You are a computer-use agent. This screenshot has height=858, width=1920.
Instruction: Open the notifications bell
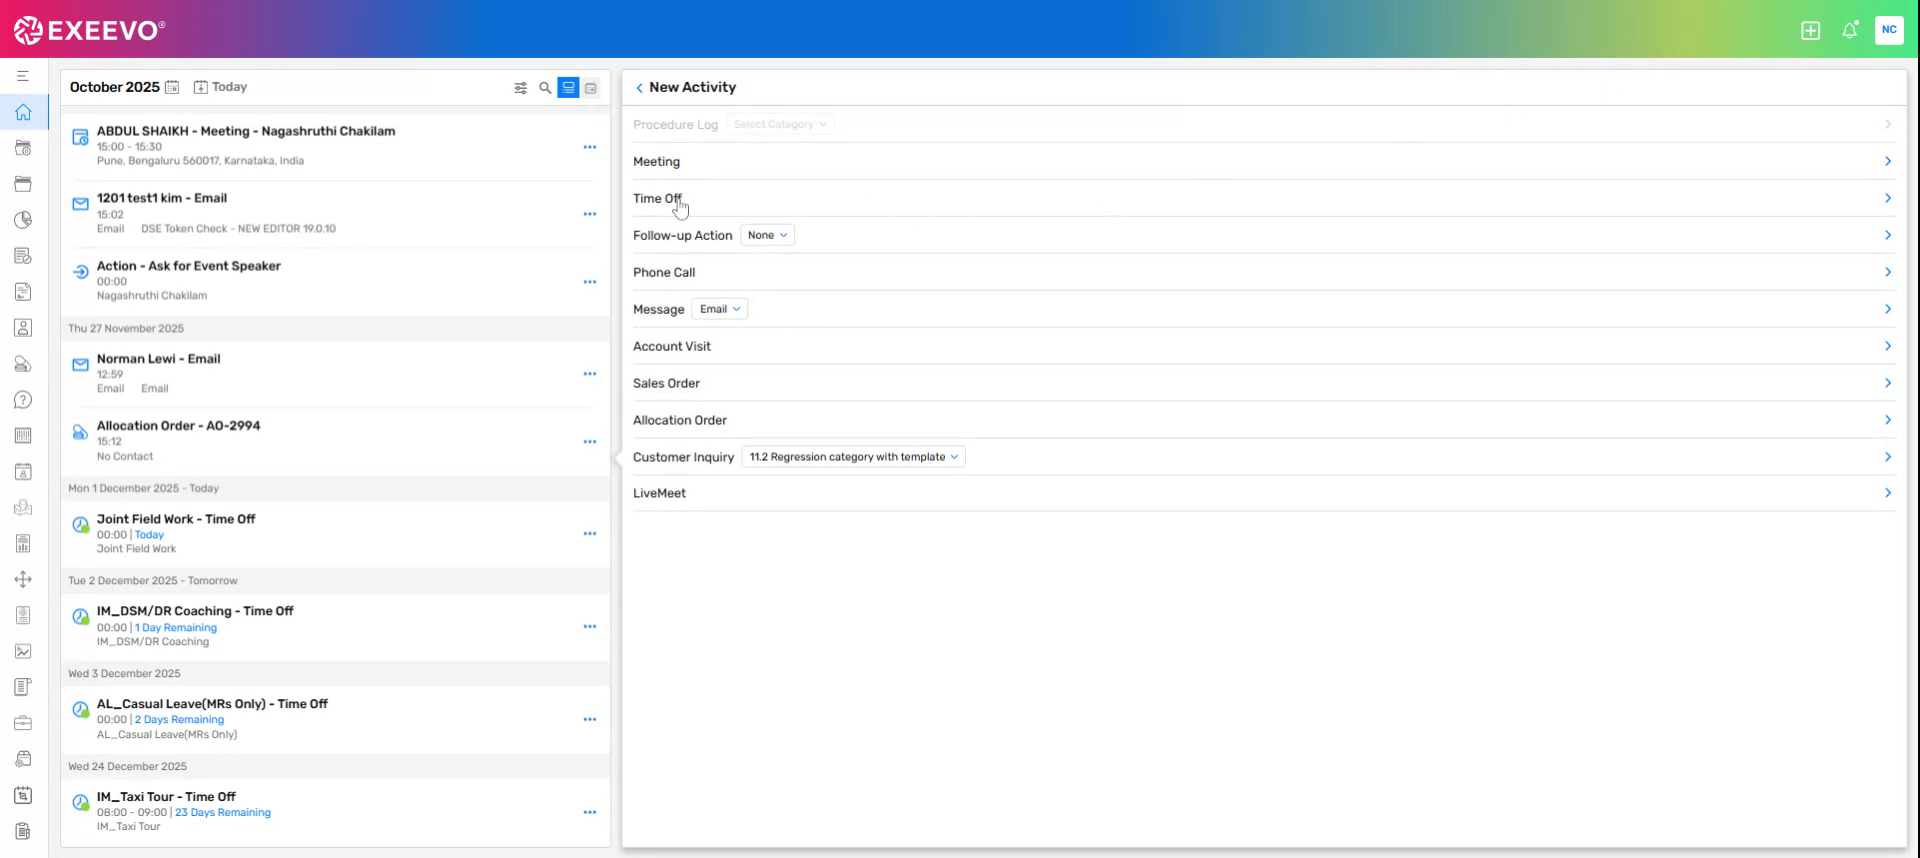1850,30
